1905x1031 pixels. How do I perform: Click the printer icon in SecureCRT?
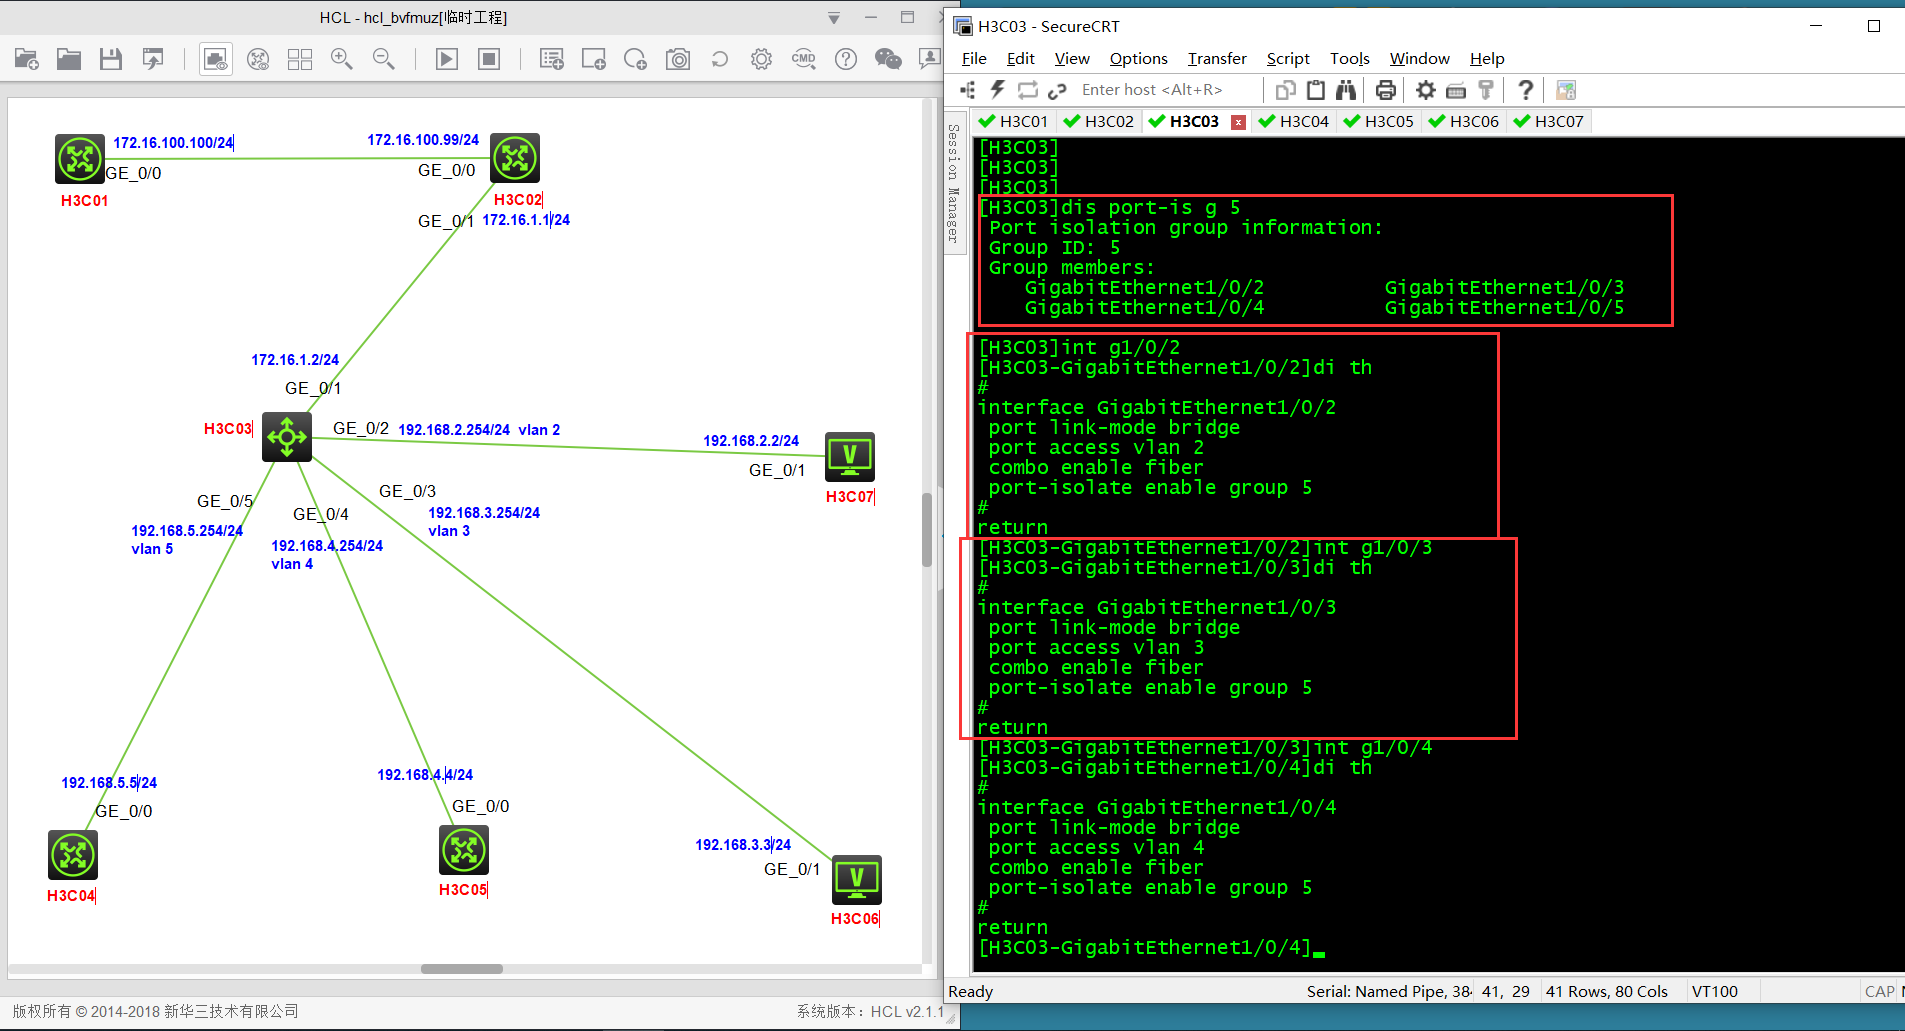[x=1385, y=90]
